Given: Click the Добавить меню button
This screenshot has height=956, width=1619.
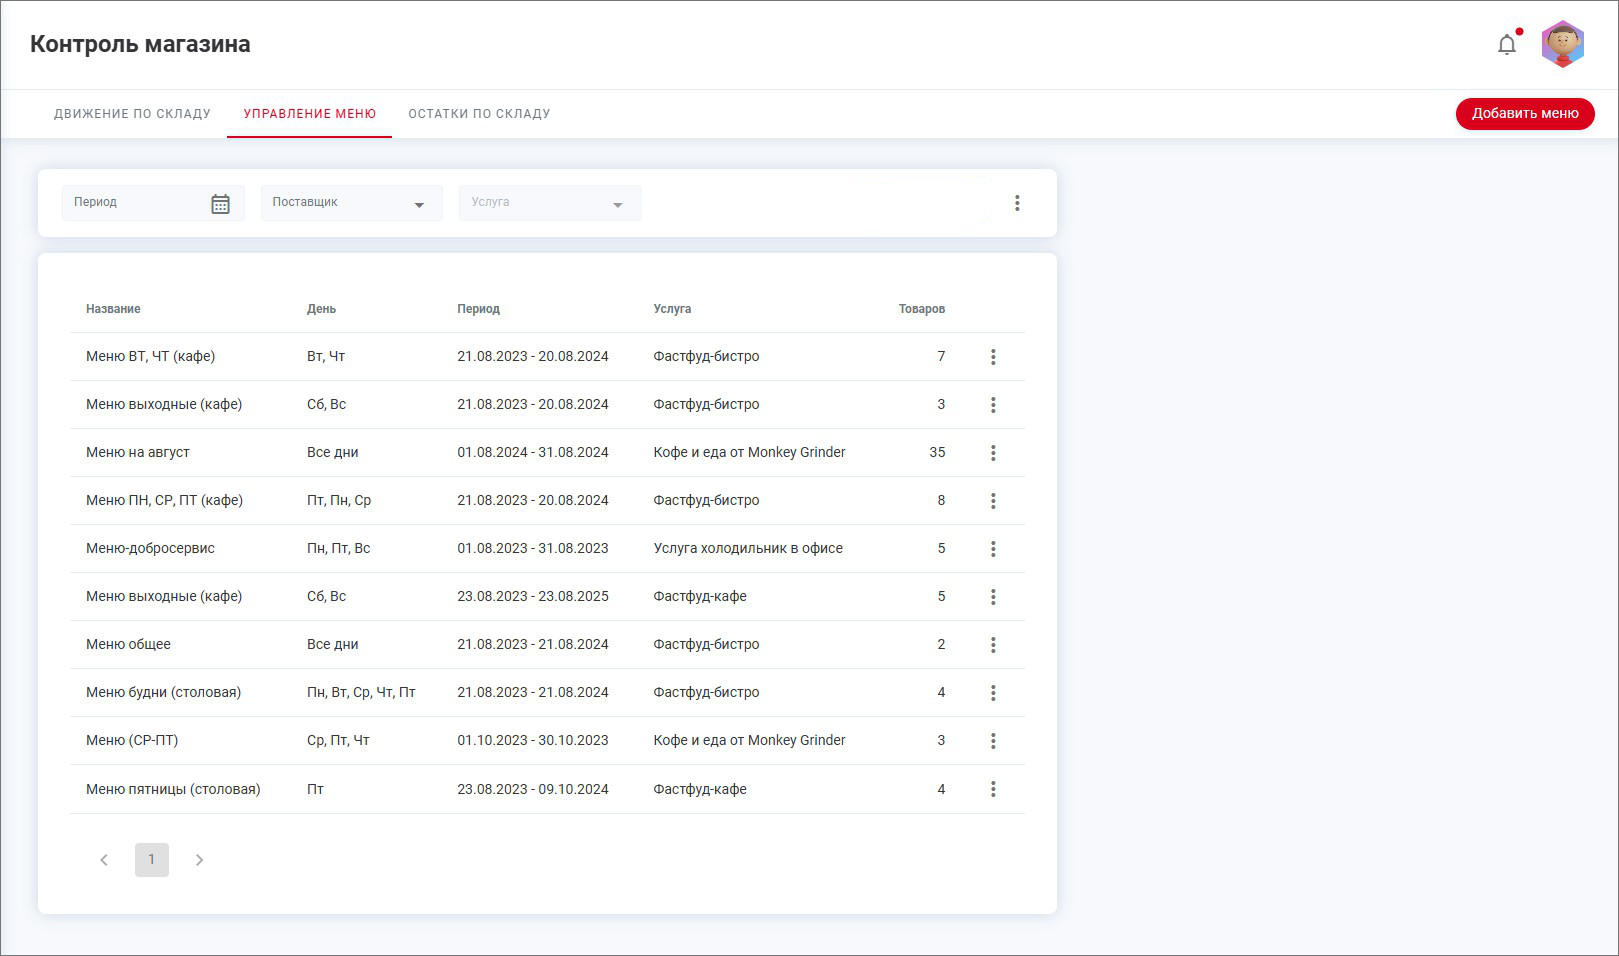Looking at the screenshot, I should (1524, 114).
